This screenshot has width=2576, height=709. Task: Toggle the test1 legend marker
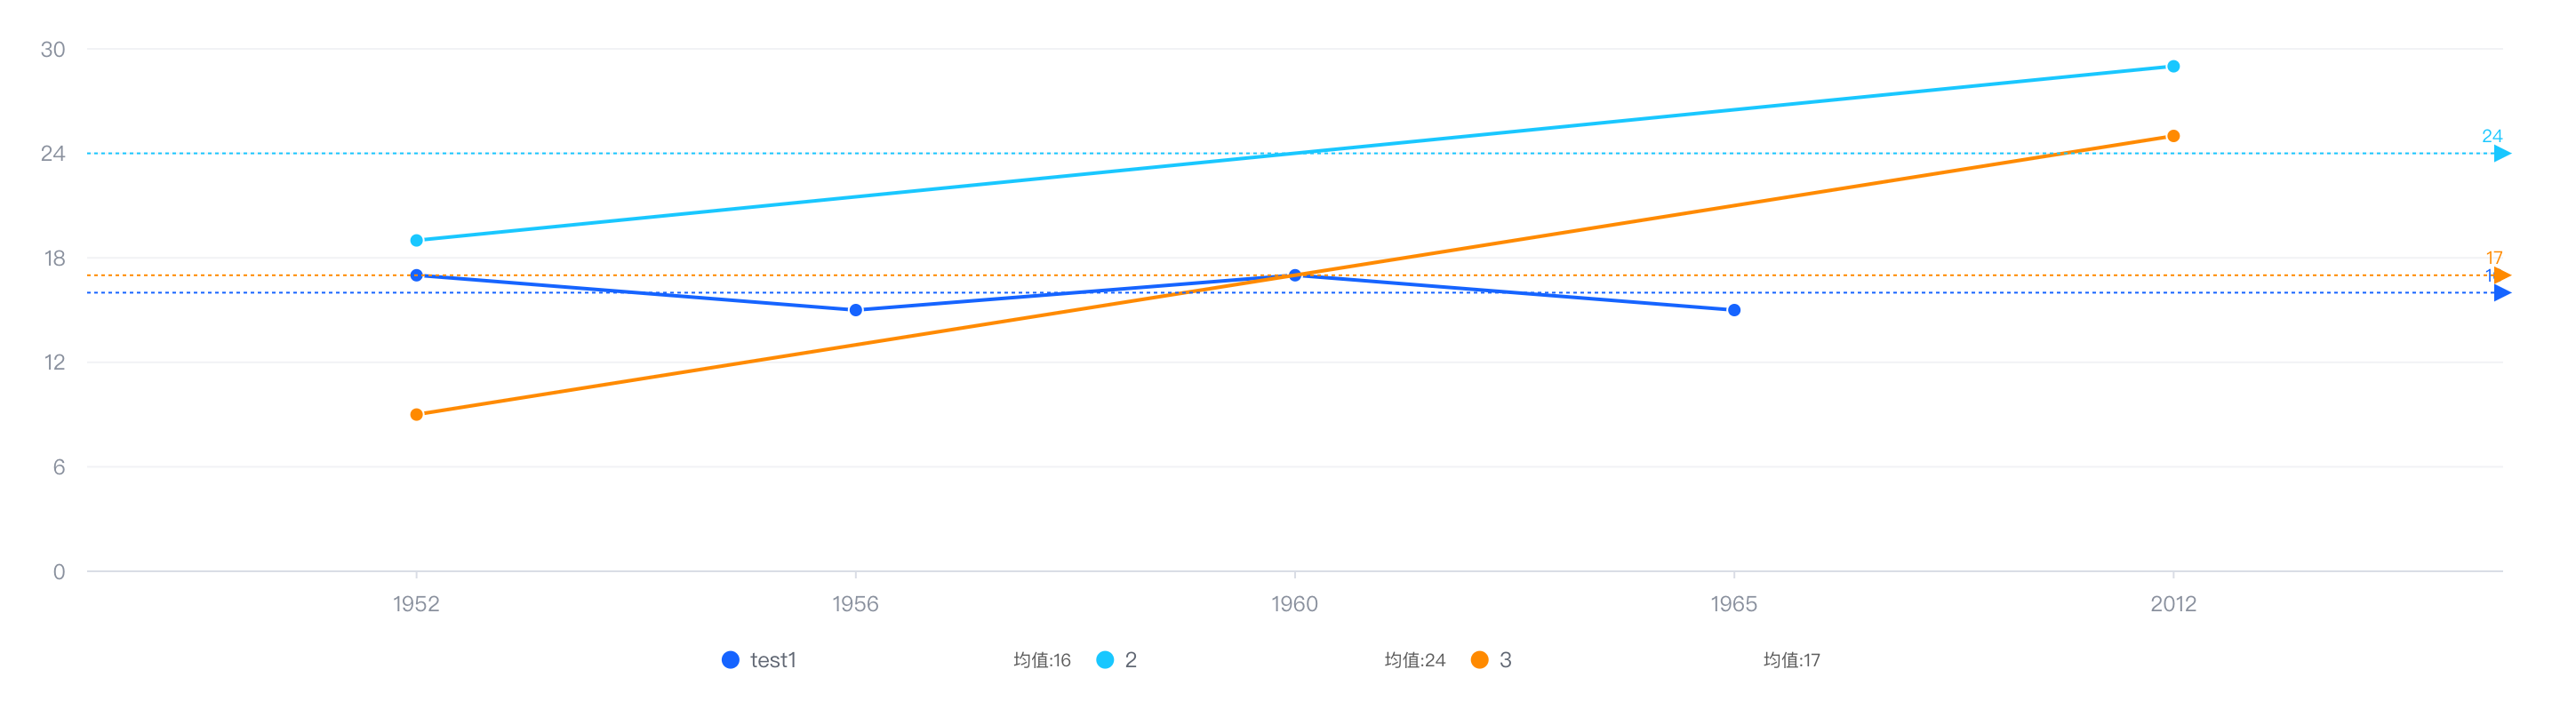click(730, 660)
